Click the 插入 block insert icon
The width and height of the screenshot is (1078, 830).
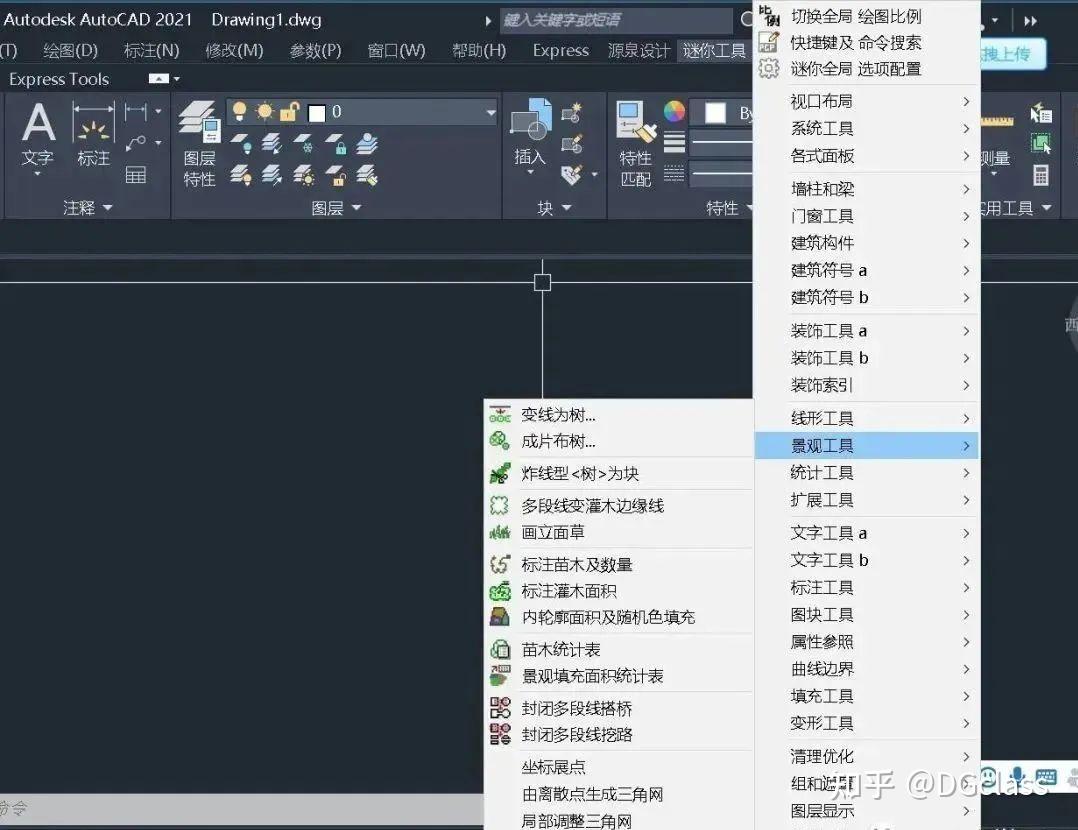click(x=530, y=134)
